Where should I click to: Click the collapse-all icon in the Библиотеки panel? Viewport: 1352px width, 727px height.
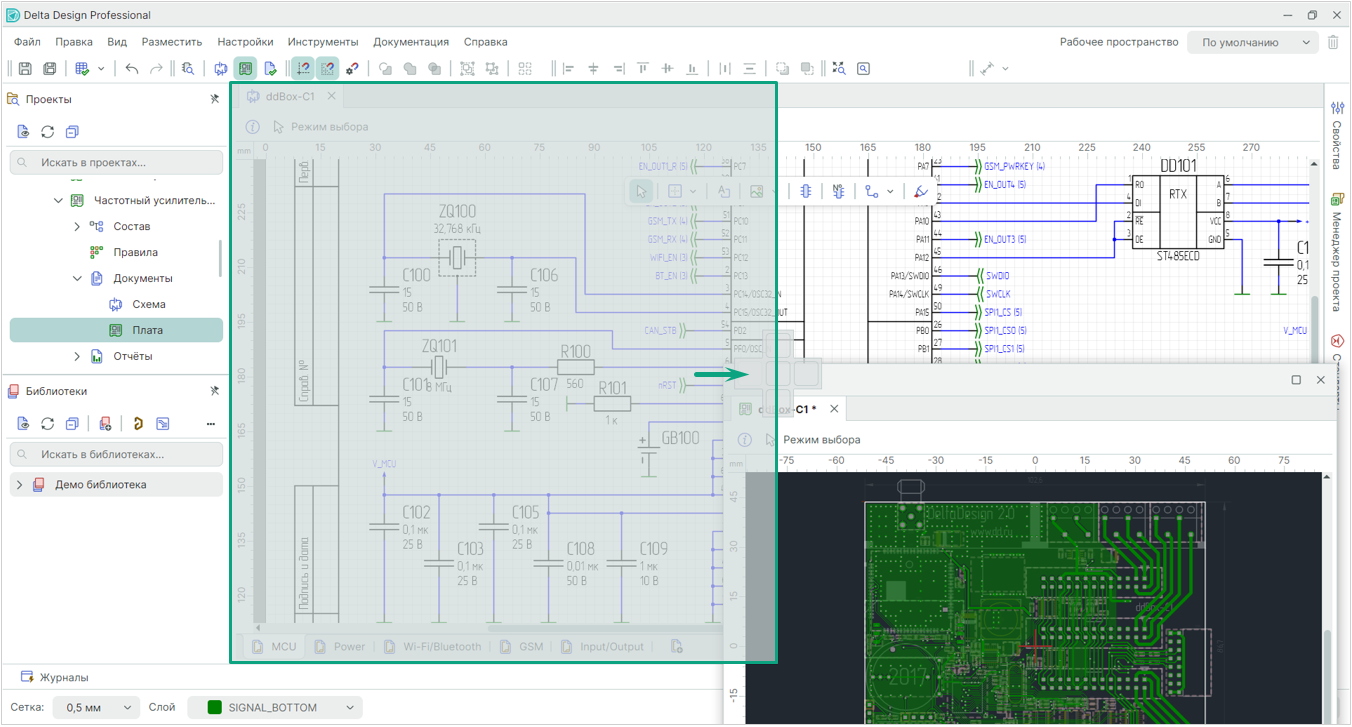pyautogui.click(x=71, y=424)
